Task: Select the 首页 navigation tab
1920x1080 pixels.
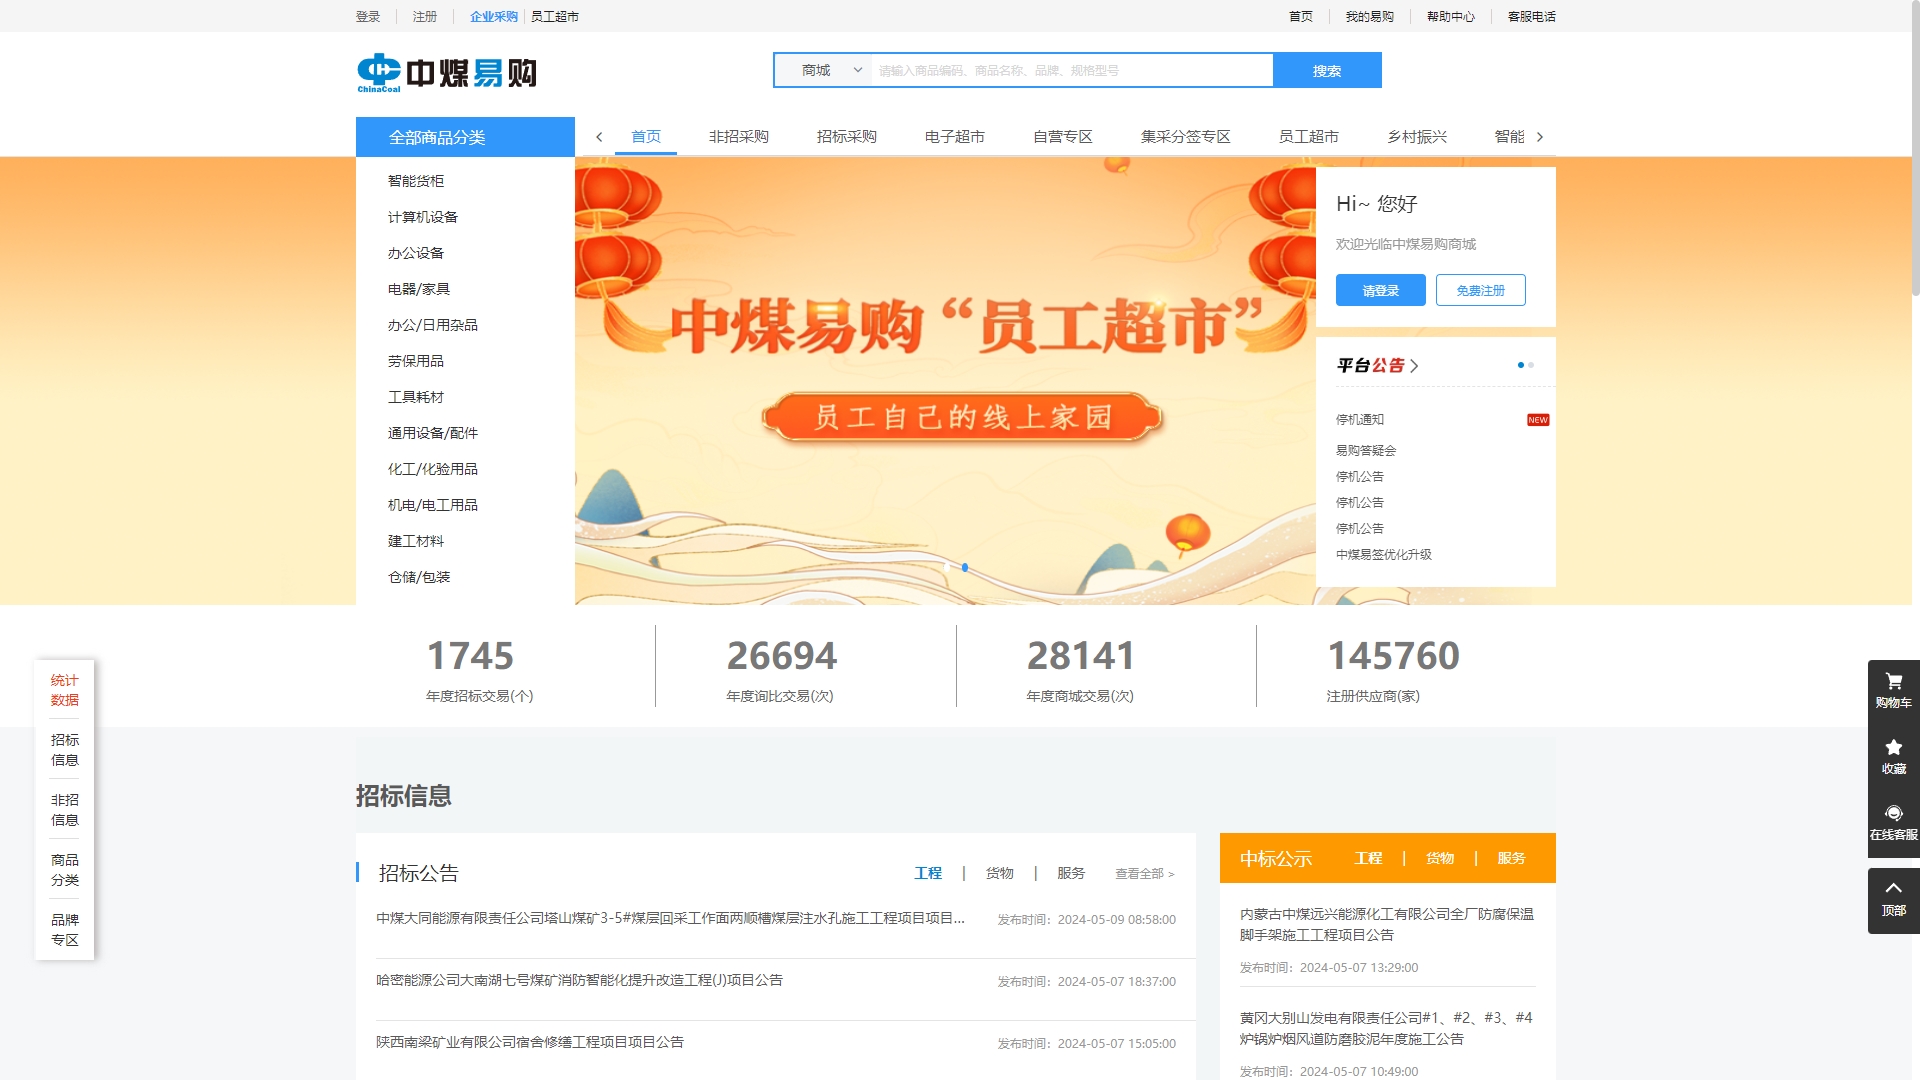Action: (x=646, y=137)
